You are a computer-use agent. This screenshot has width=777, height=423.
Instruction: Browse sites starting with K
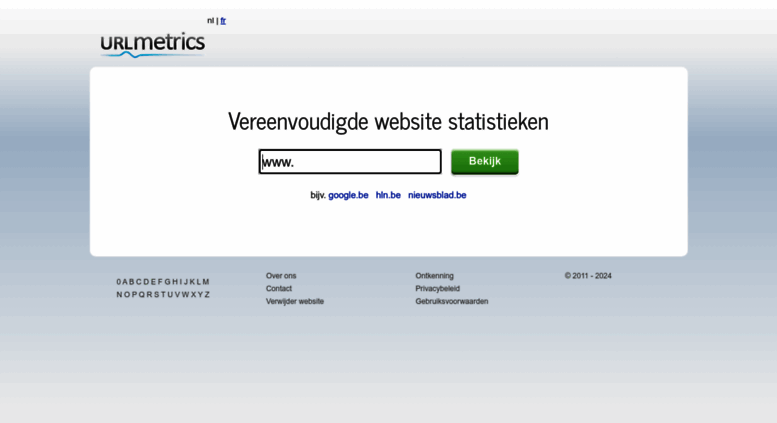point(192,282)
